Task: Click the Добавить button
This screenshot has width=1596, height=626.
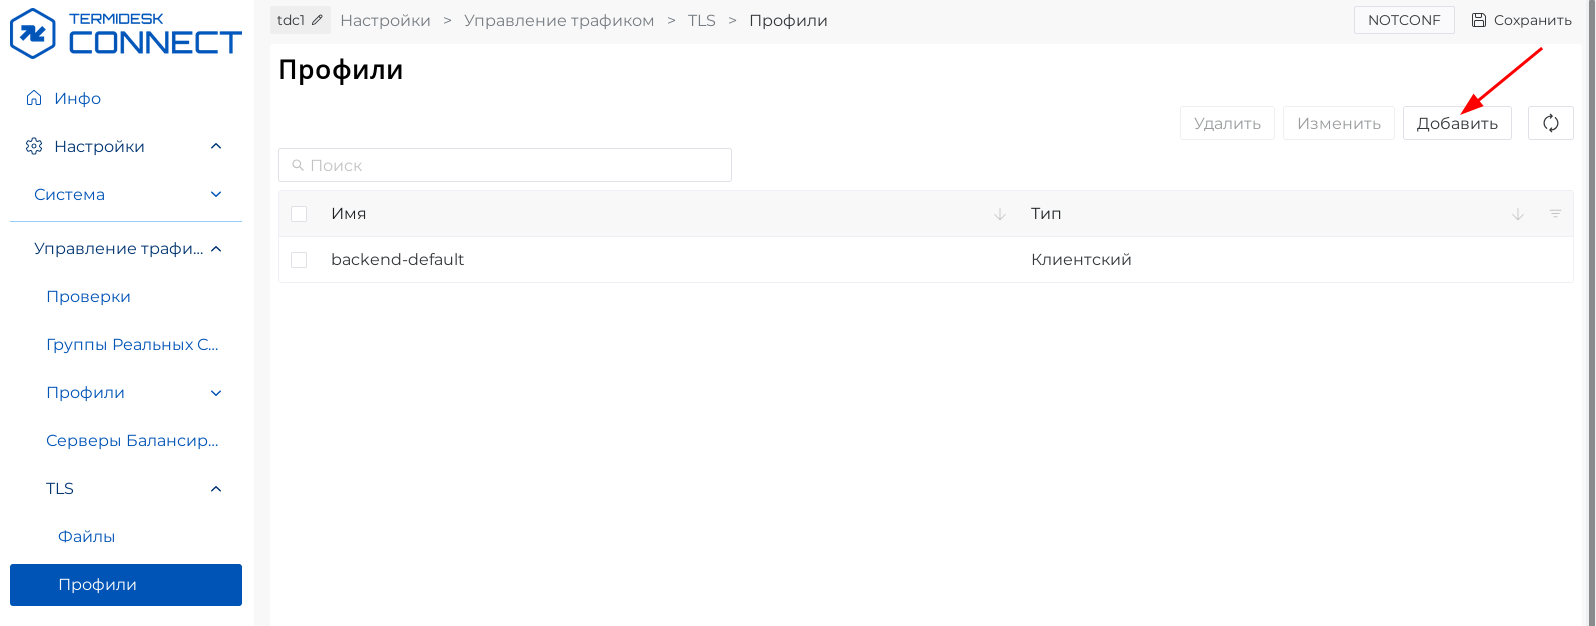Action: pos(1456,123)
